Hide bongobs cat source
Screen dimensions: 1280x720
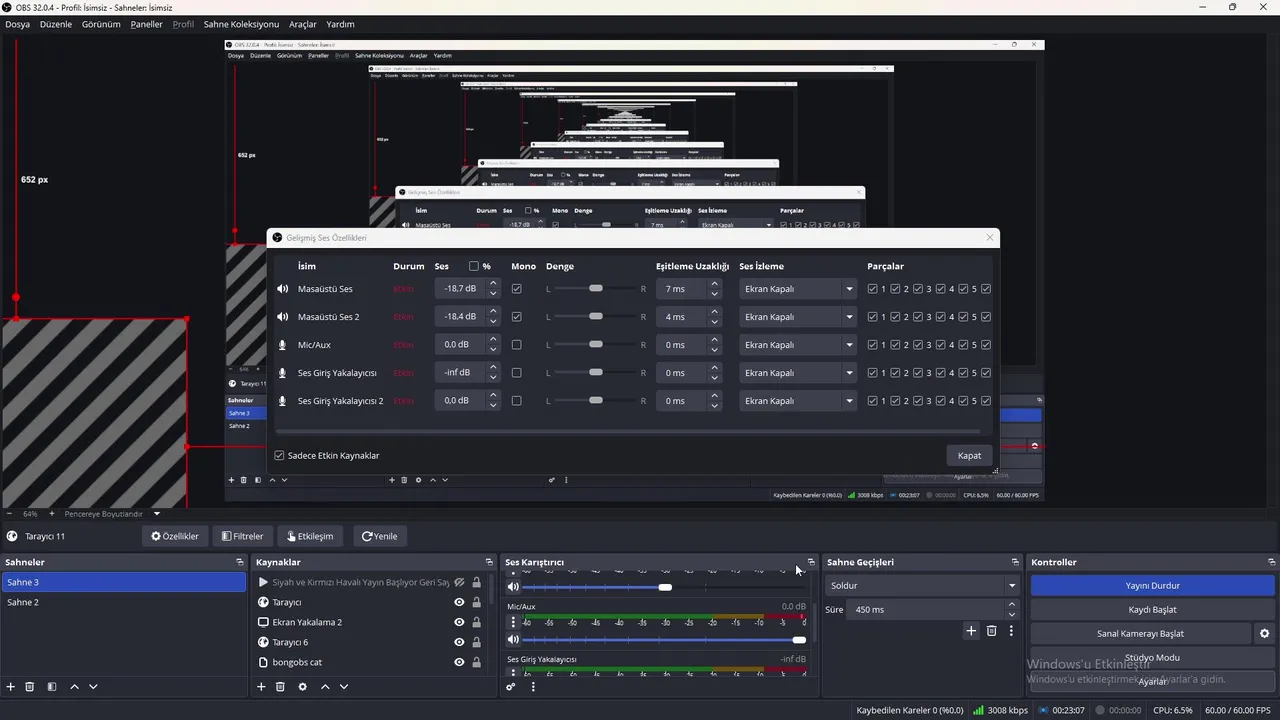(x=459, y=662)
